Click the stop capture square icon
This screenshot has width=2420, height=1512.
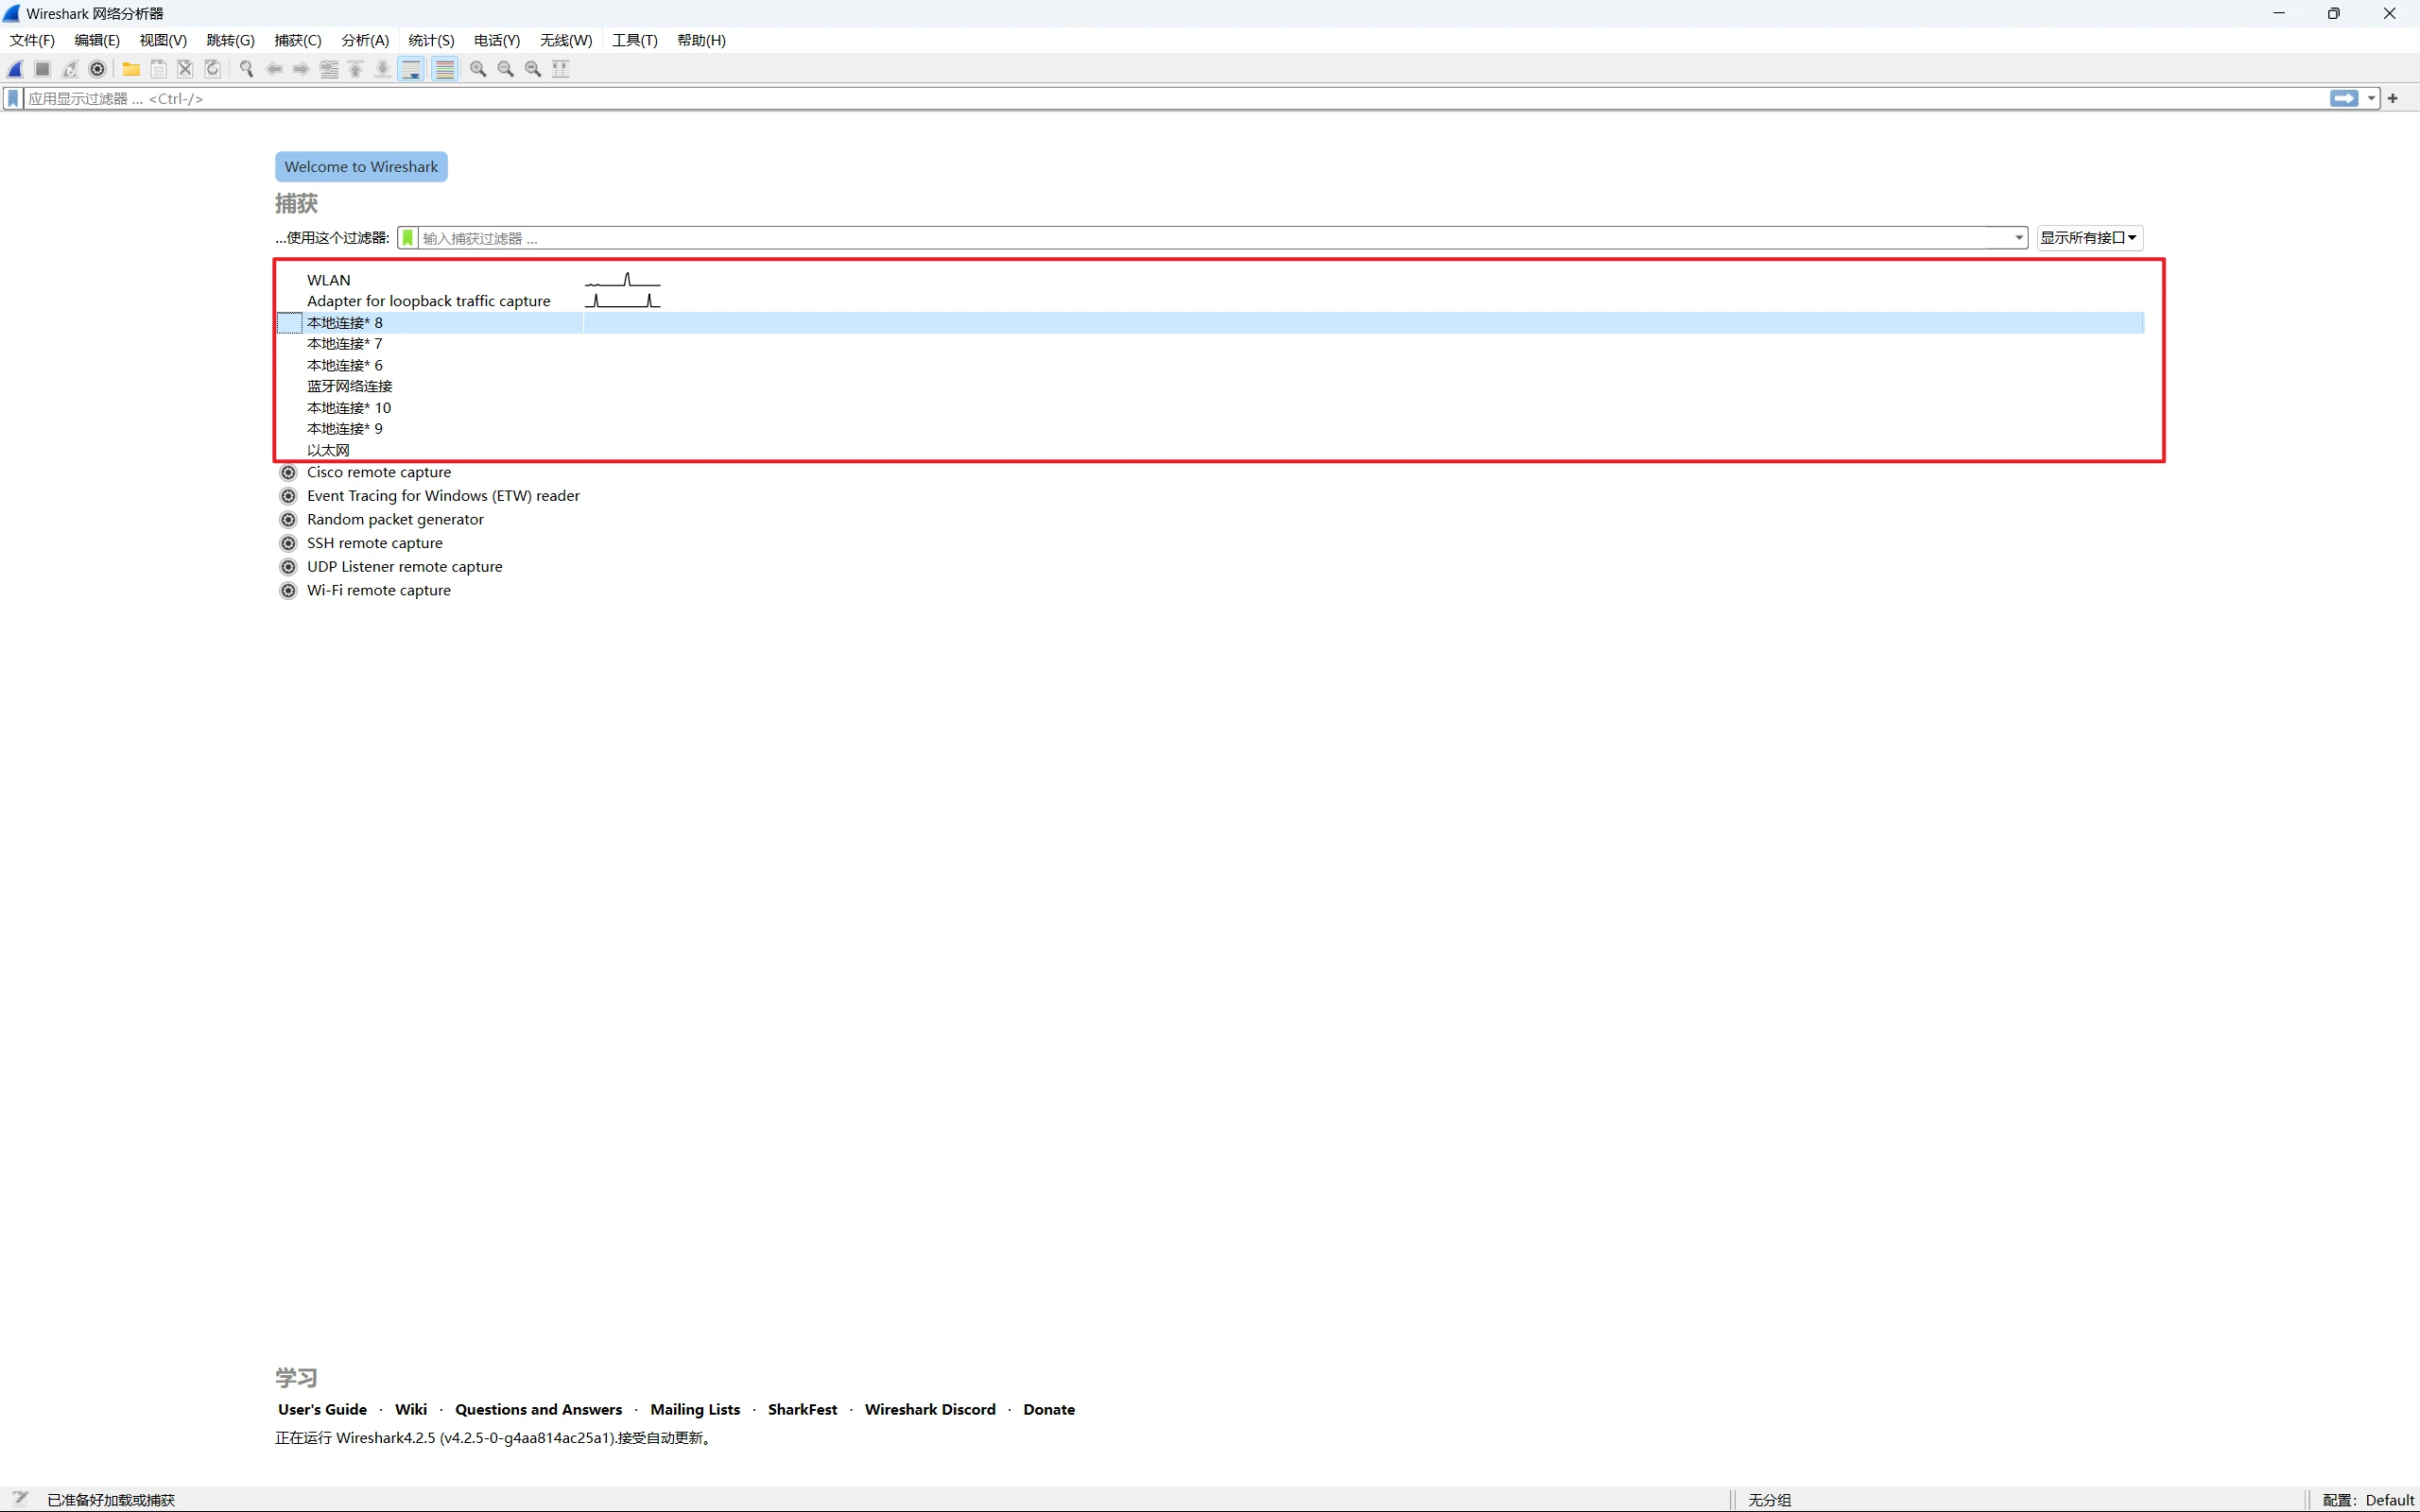pos(43,69)
